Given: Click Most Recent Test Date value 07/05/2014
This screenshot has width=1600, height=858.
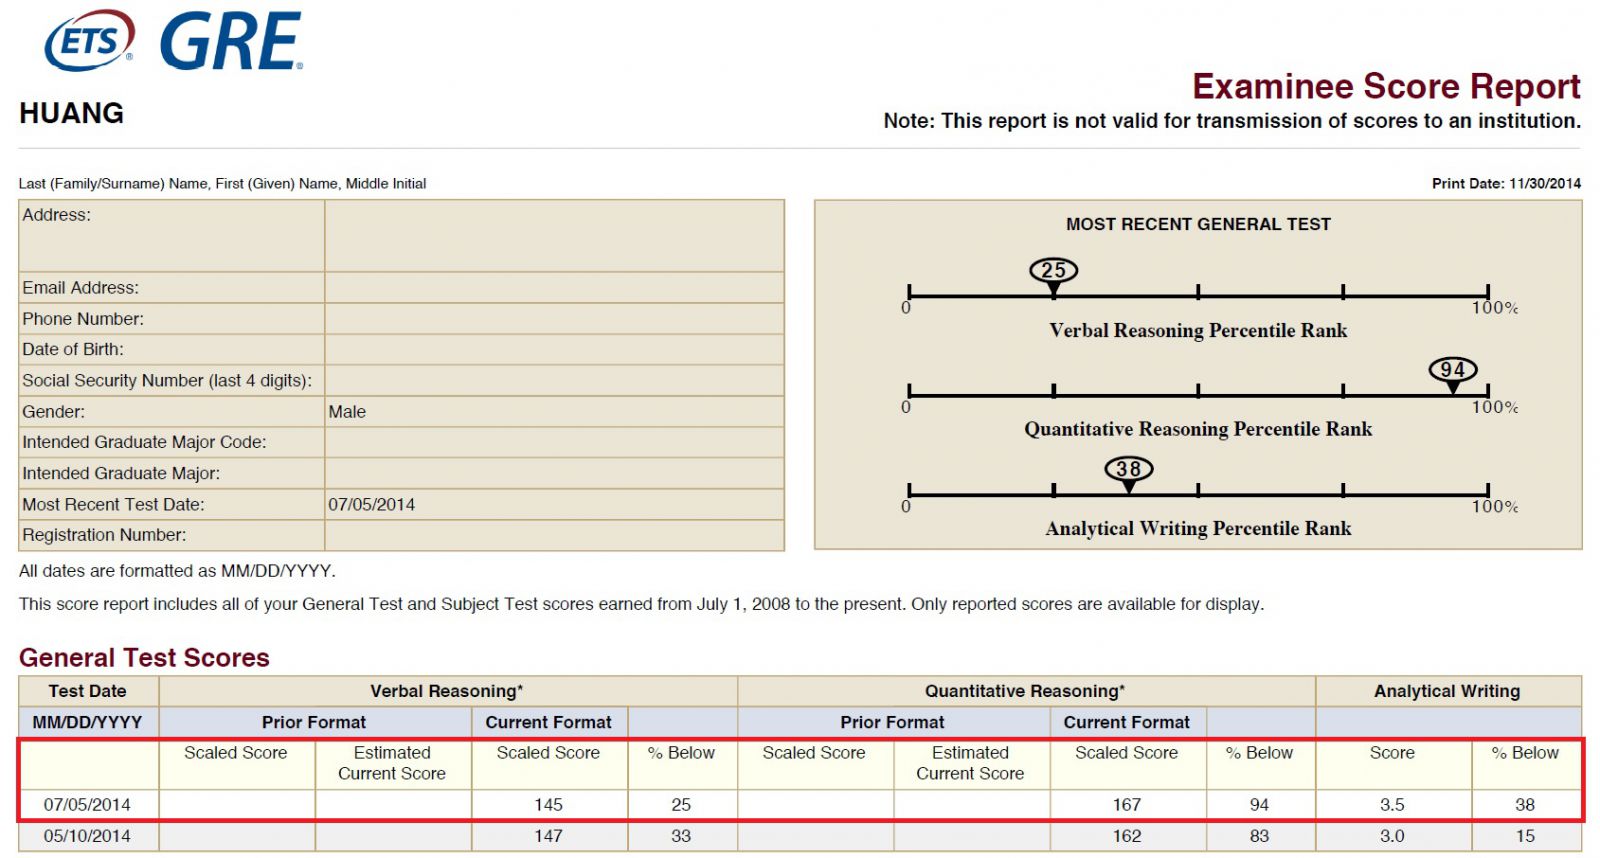Looking at the screenshot, I should pyautogui.click(x=371, y=505).
